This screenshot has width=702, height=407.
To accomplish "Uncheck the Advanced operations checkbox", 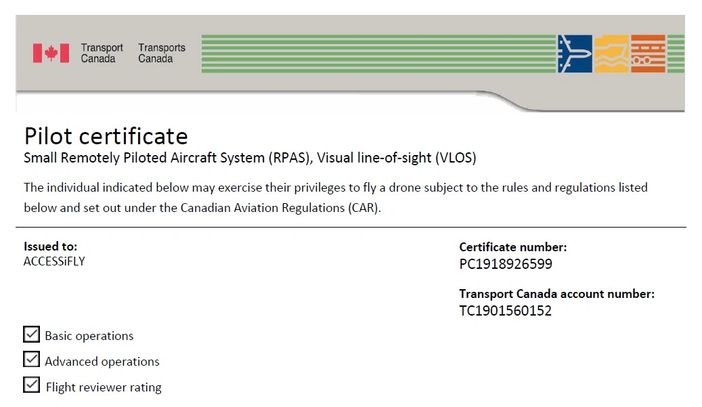I will pyautogui.click(x=31, y=360).
